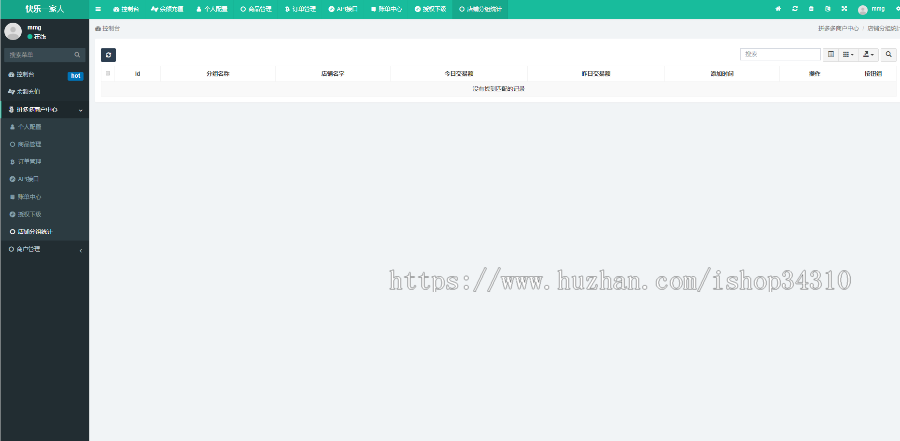Sort by the 店铺名字 column header
This screenshot has width=900, height=441.
[x=333, y=74]
